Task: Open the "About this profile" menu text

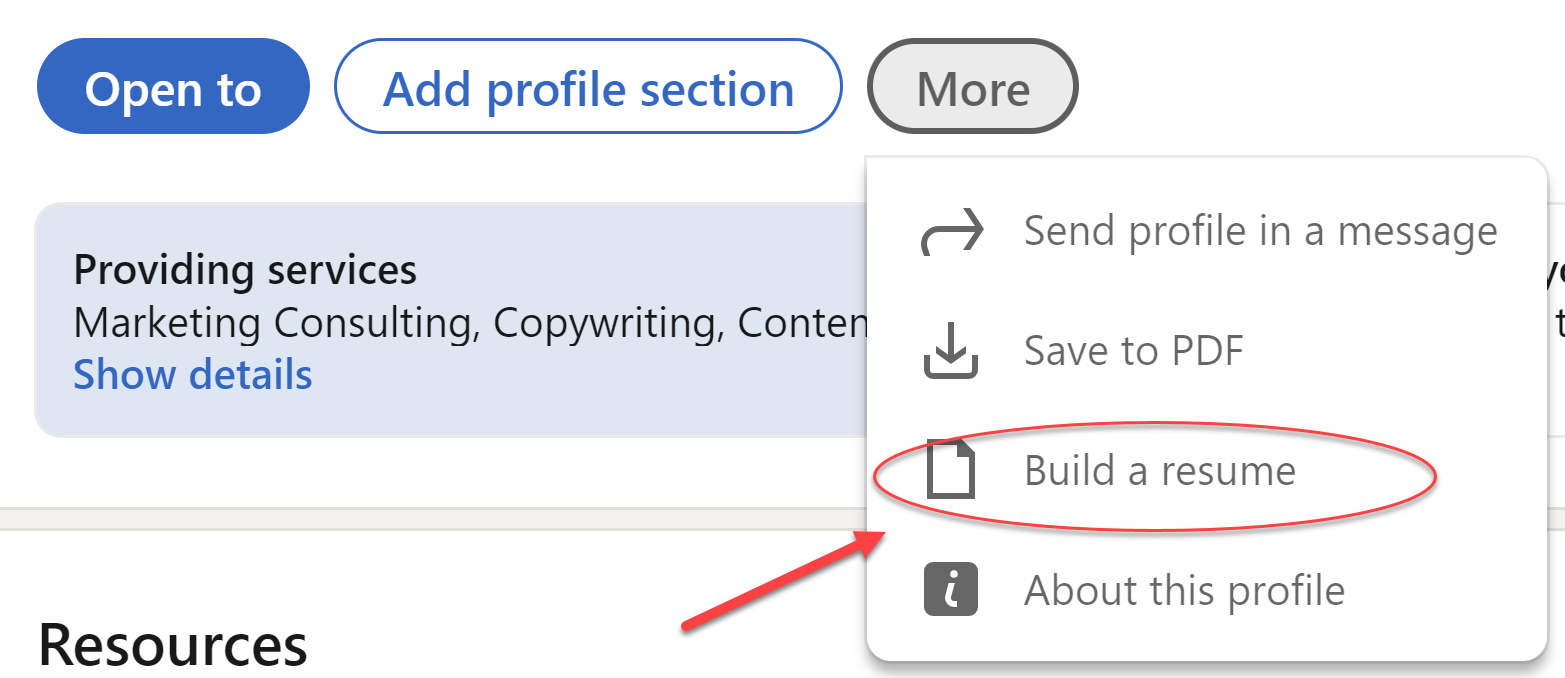Action: (1184, 590)
